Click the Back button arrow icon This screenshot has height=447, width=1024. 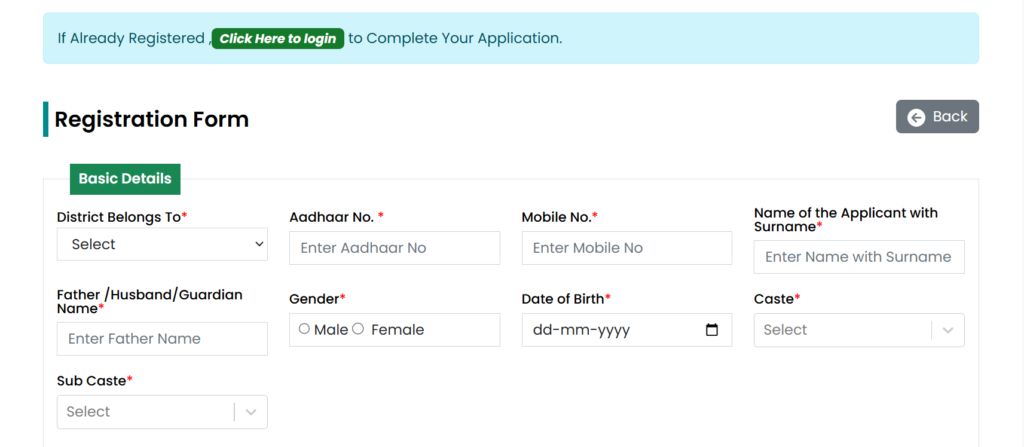coord(916,118)
